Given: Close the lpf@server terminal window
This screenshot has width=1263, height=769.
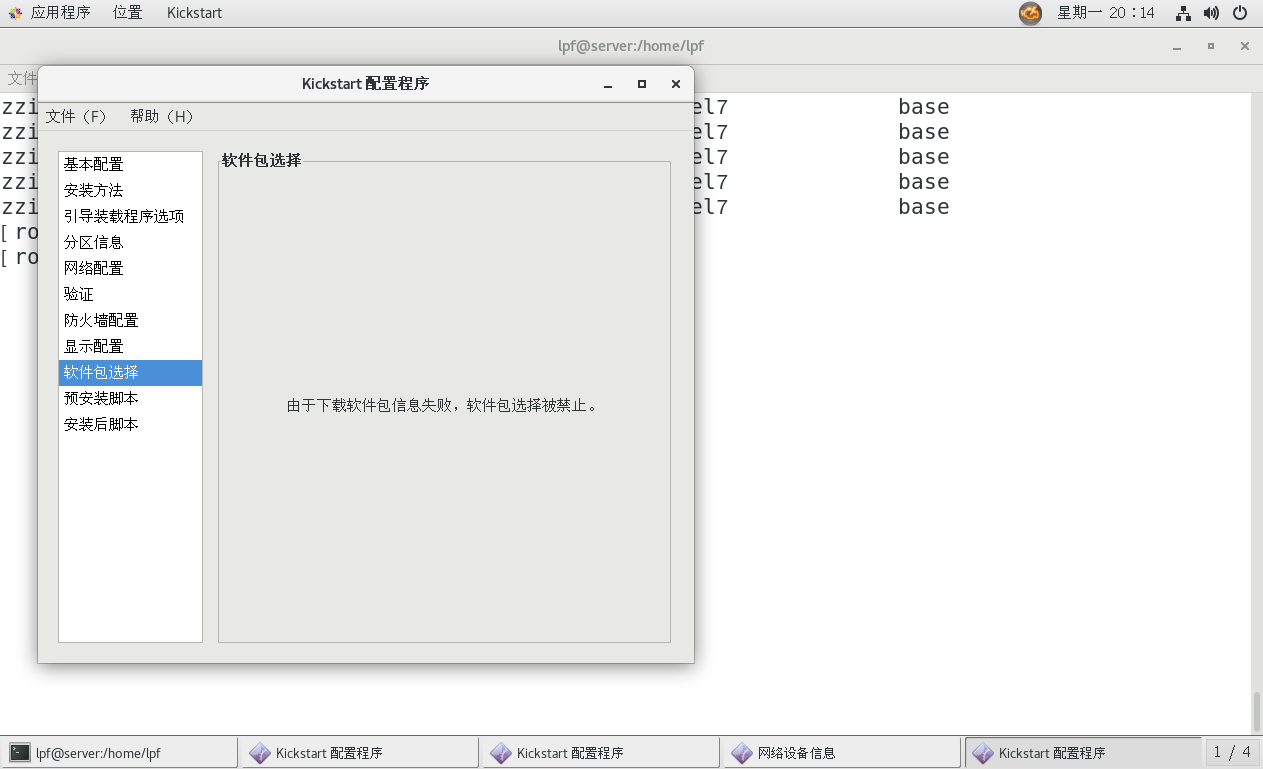Looking at the screenshot, I should coord(1245,46).
